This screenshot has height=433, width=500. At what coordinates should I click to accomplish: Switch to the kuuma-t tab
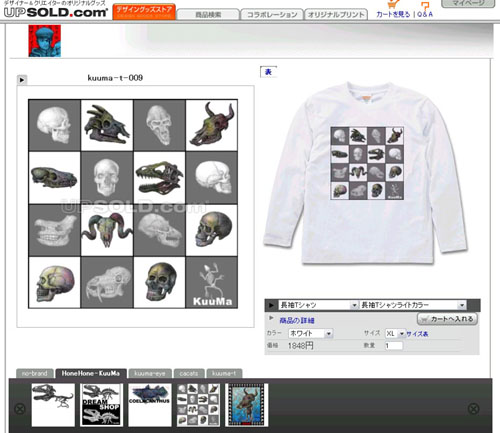point(224,373)
